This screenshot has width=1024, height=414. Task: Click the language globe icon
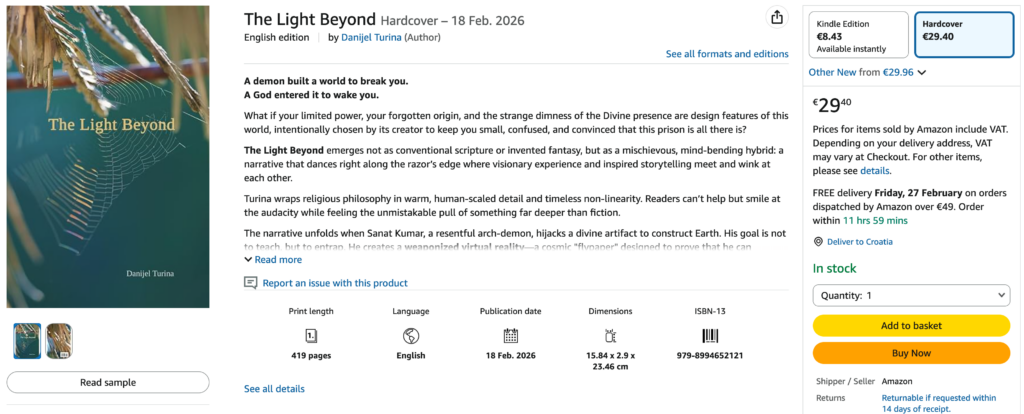pos(410,336)
